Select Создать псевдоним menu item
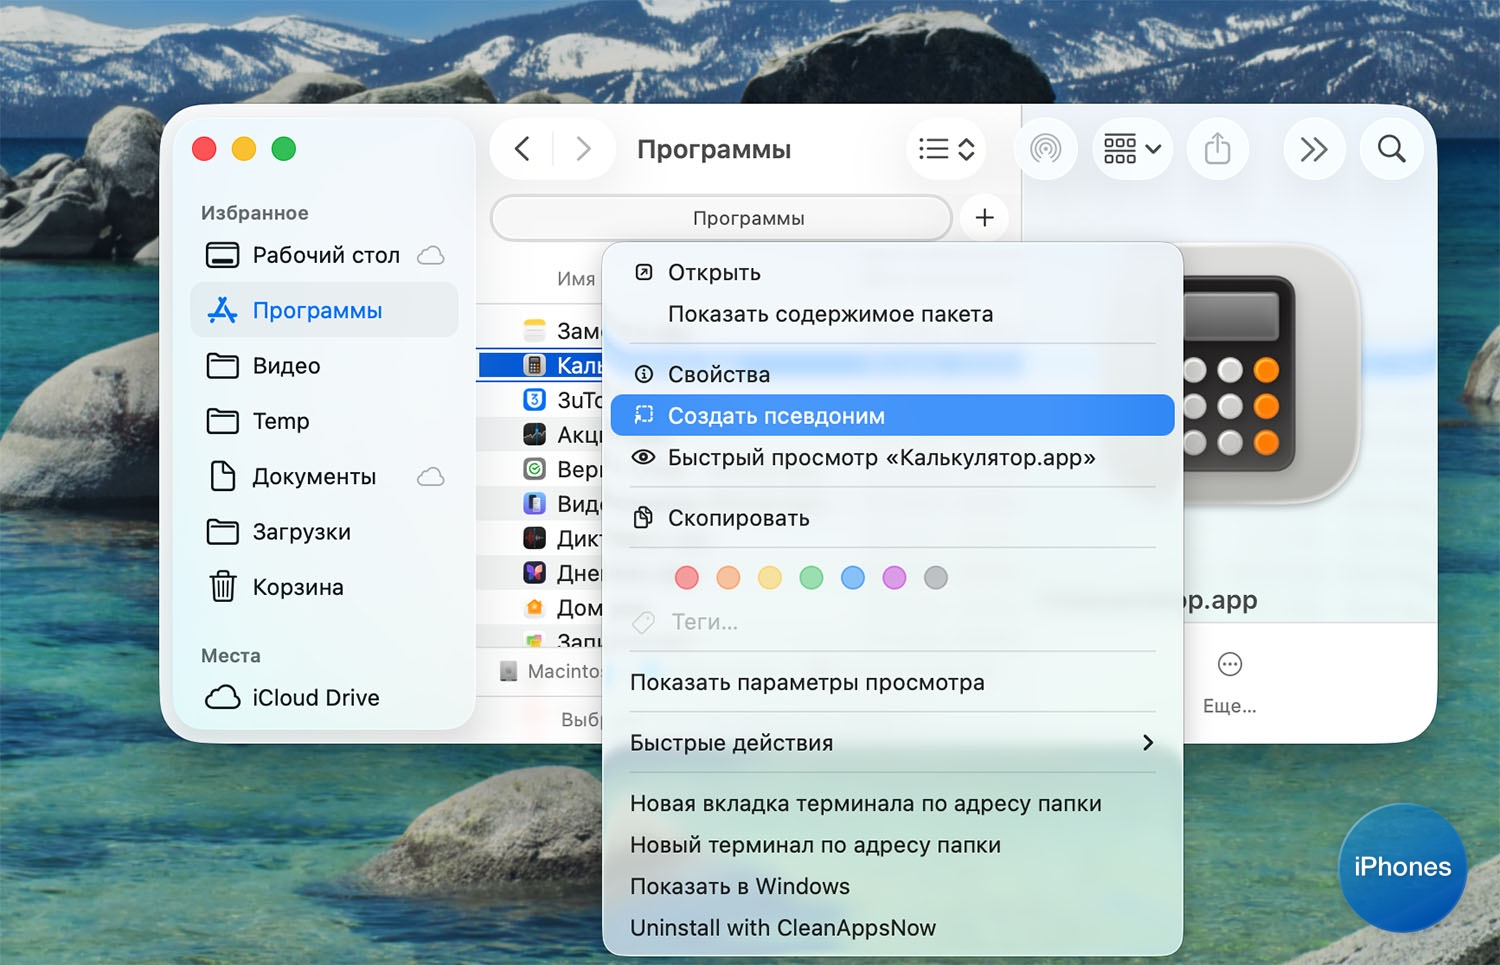Screen dimensions: 1500x965 pos(776,416)
